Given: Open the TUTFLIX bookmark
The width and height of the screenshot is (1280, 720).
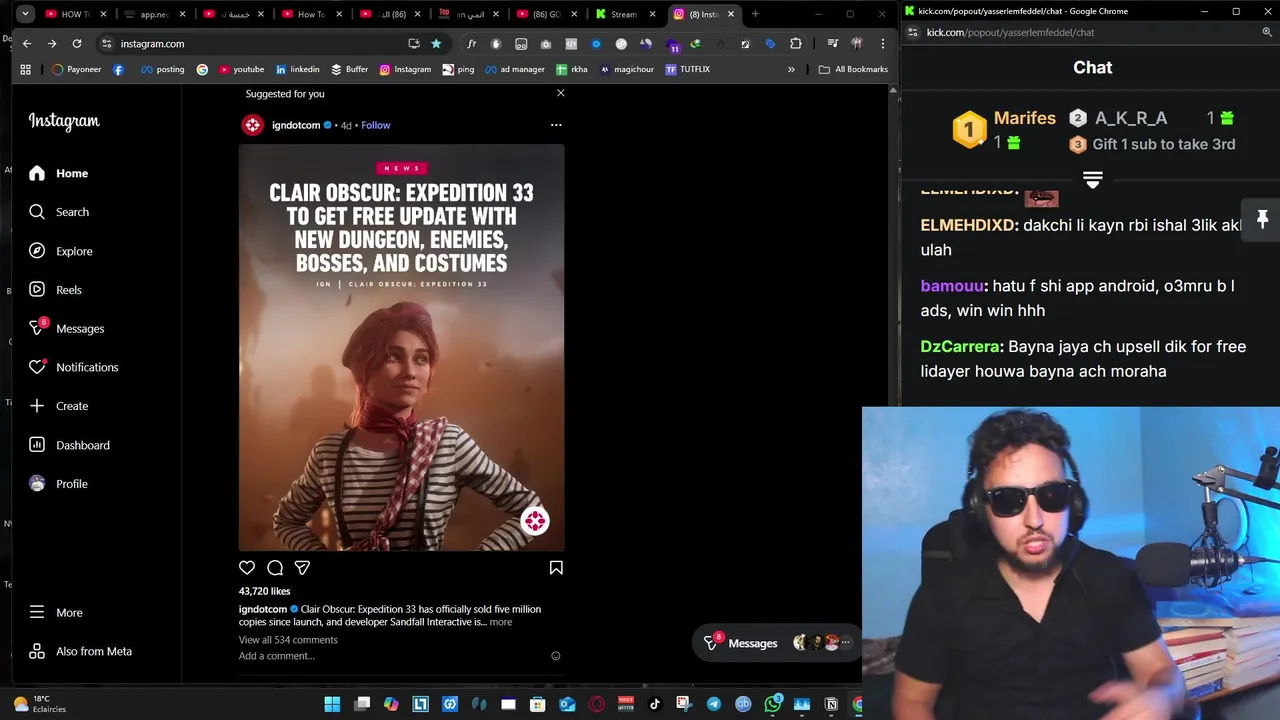Looking at the screenshot, I should pyautogui.click(x=687, y=69).
